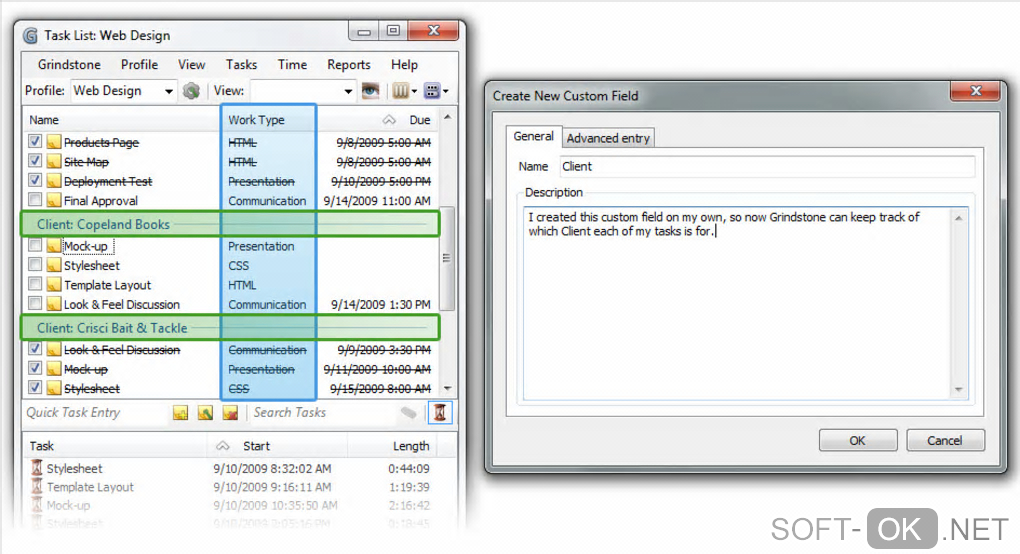Click Cancel in Create New Custom Field dialog
The height and width of the screenshot is (554, 1020).
[945, 440]
